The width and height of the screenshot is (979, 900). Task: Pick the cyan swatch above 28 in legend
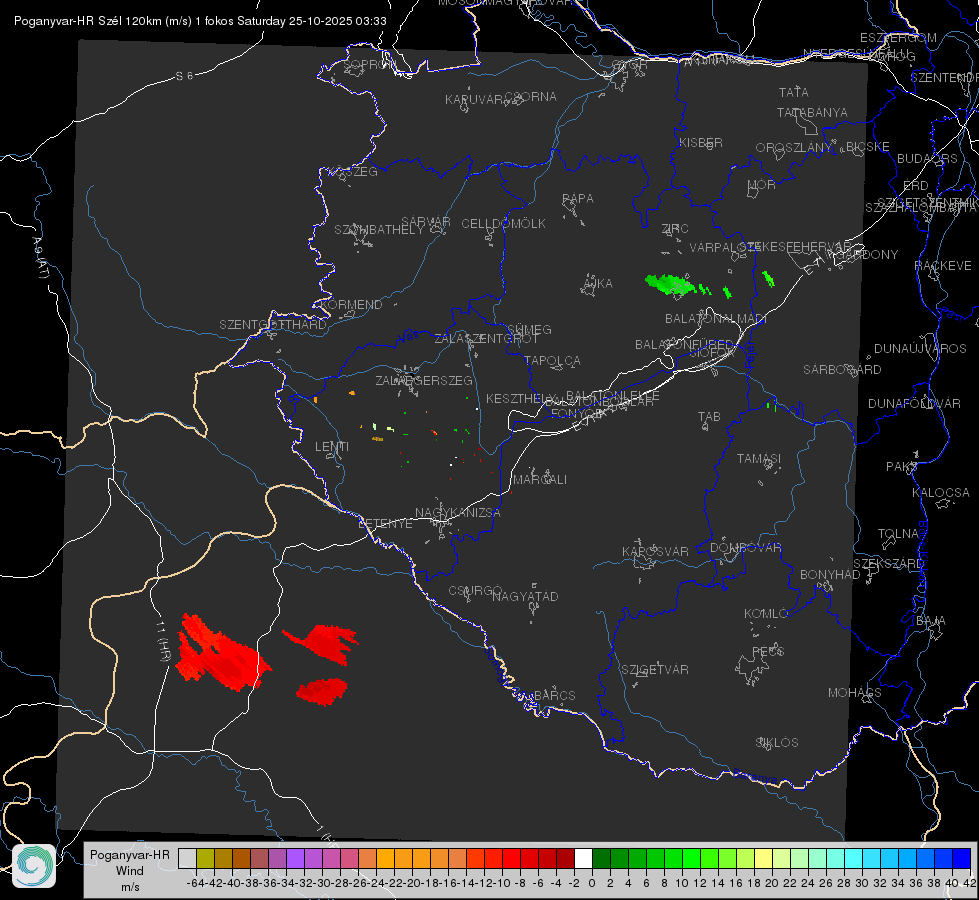click(853, 858)
